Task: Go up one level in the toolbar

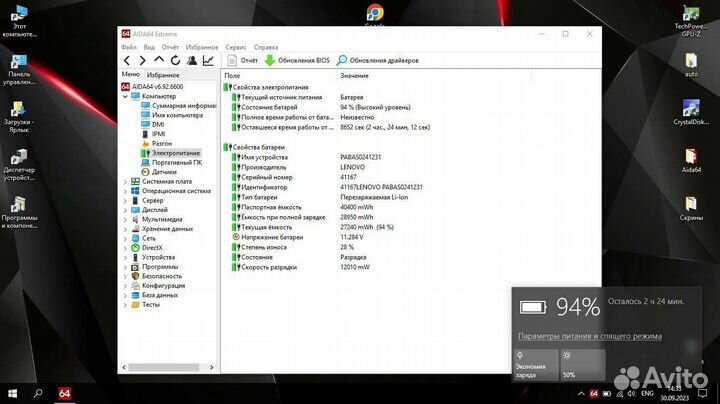Action: point(159,60)
